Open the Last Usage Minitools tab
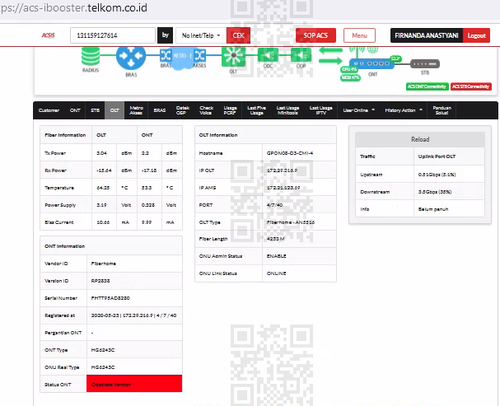Viewport: 500px width, 406px height. pyautogui.click(x=288, y=110)
